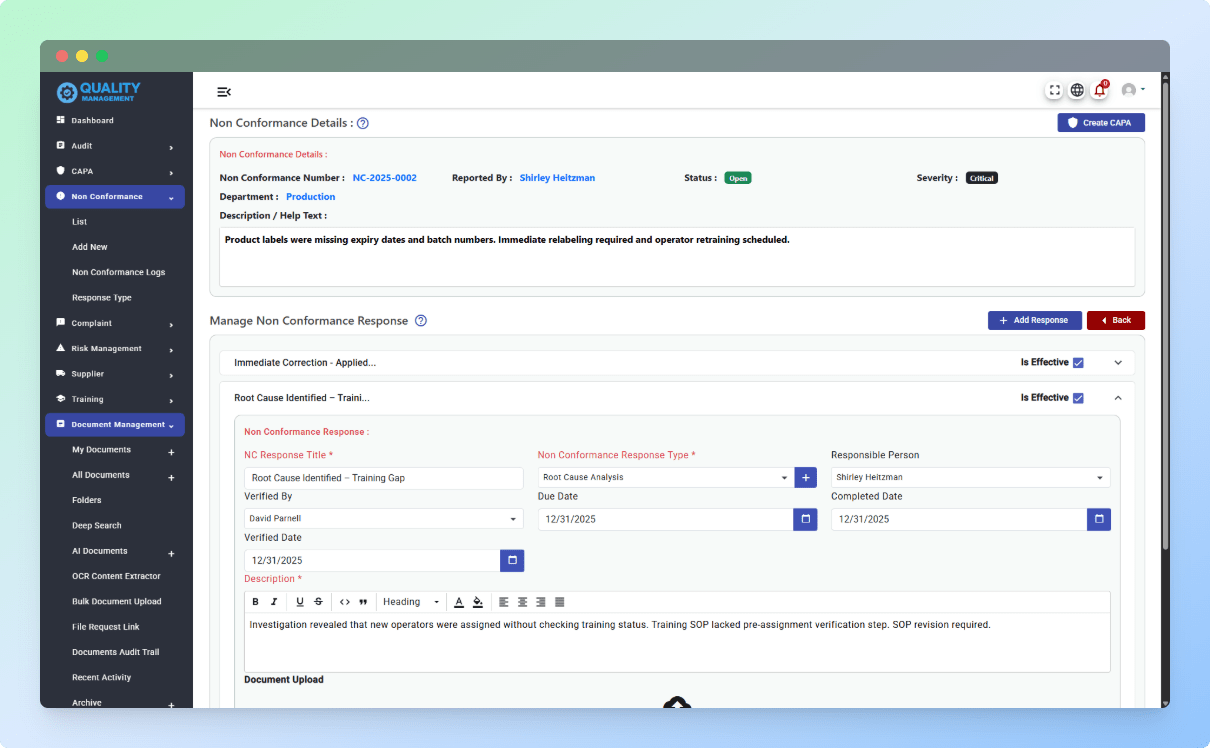Enter fullscreen mode from the top bar
This screenshot has height=748, width=1210.
coord(1054,89)
